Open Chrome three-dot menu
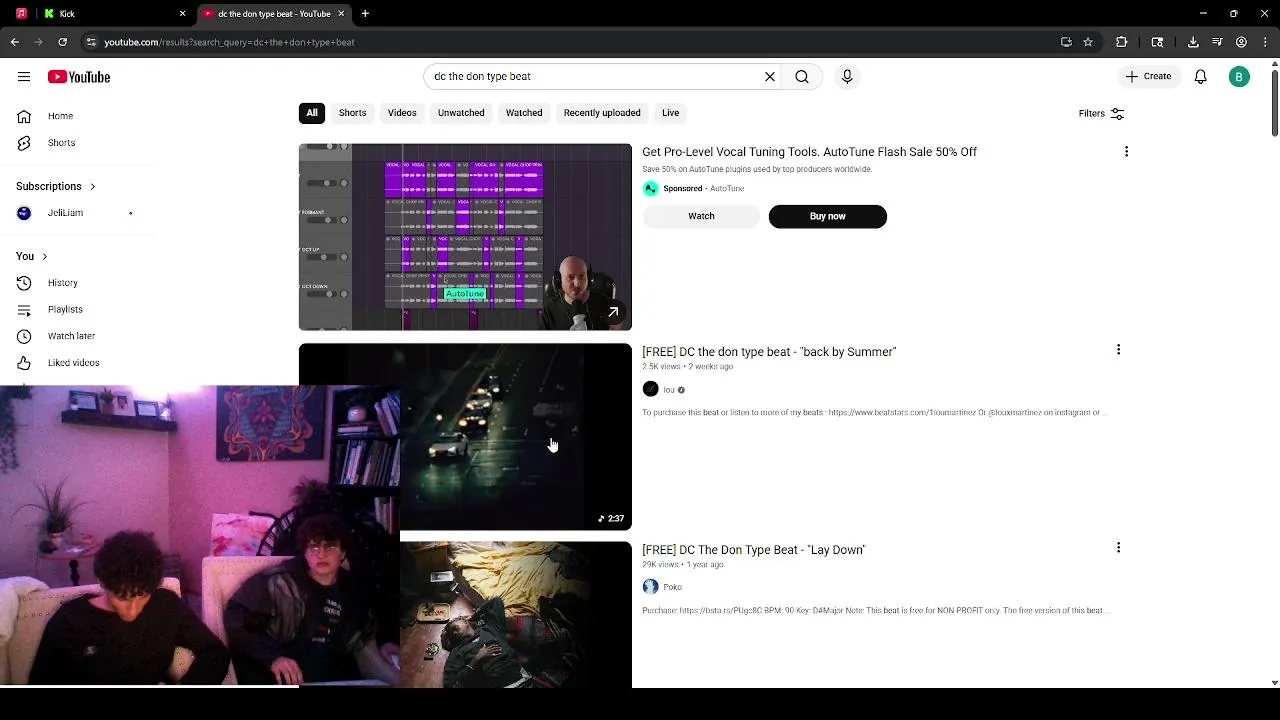This screenshot has height=720, width=1280. pos(1265,42)
